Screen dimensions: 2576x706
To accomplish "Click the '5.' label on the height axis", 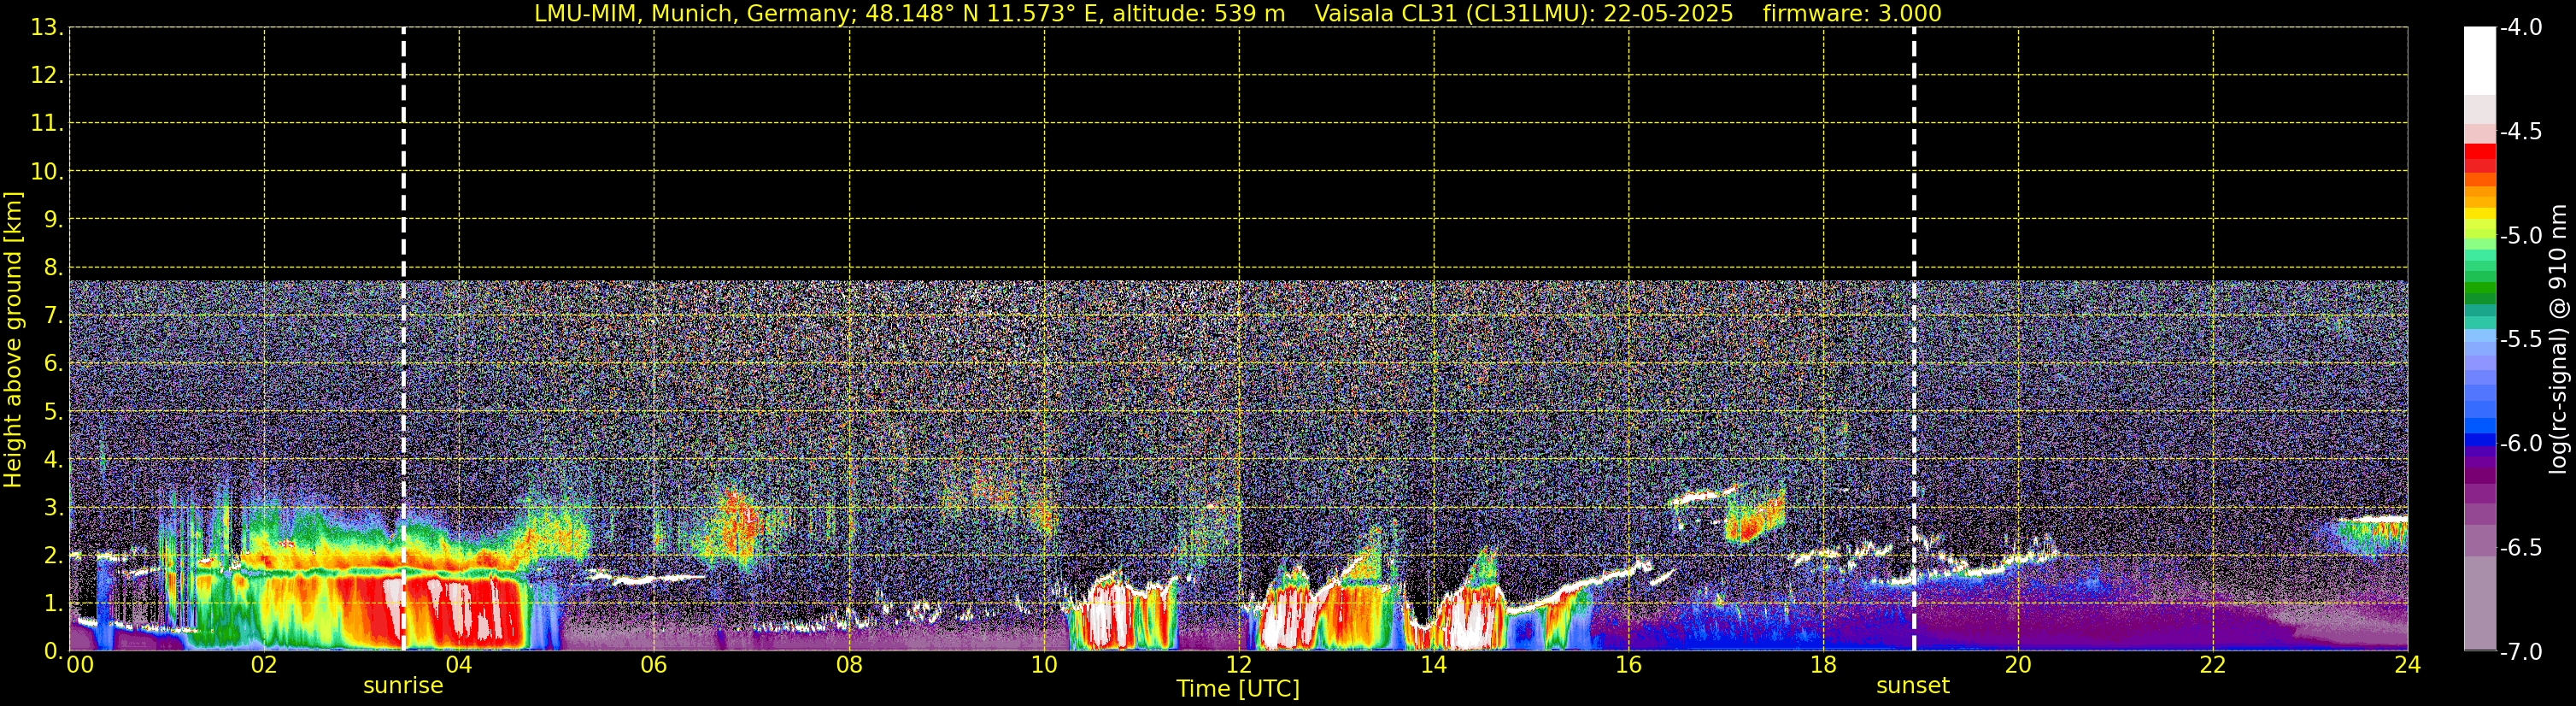I will coord(53,412).
